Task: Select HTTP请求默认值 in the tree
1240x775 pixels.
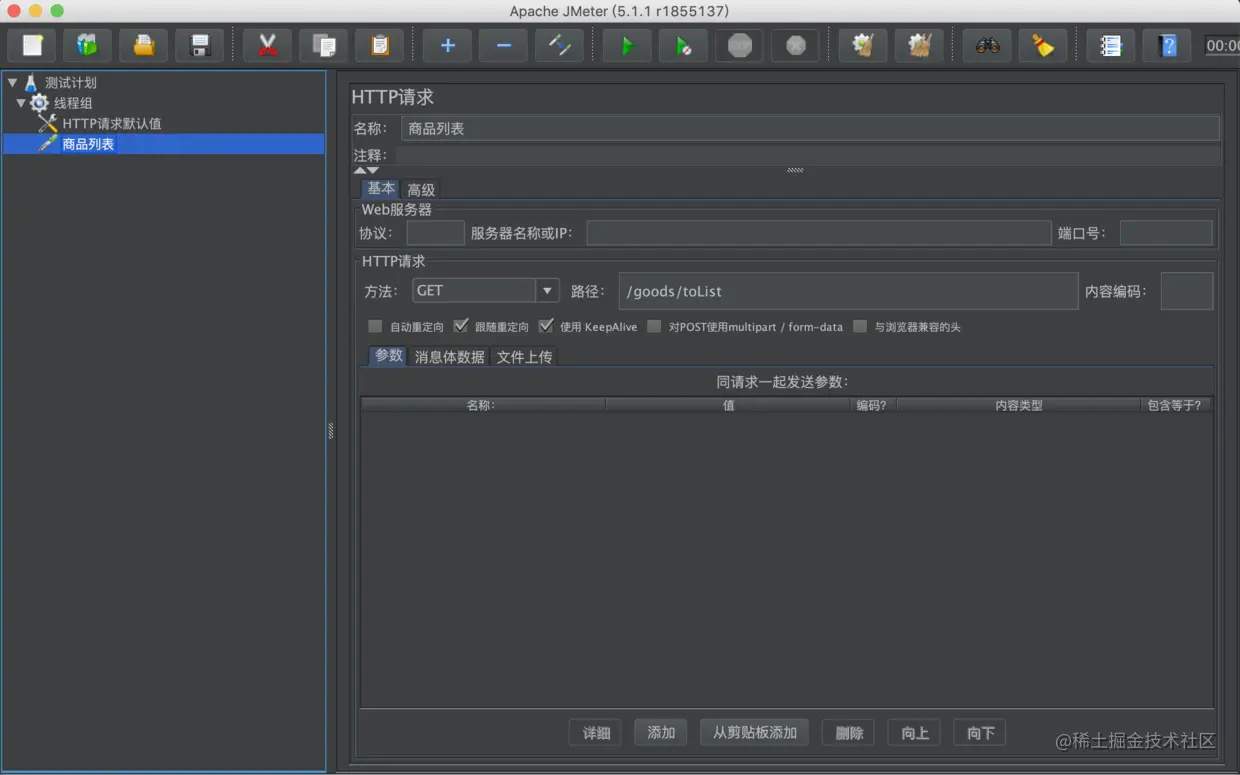Action: 112,124
